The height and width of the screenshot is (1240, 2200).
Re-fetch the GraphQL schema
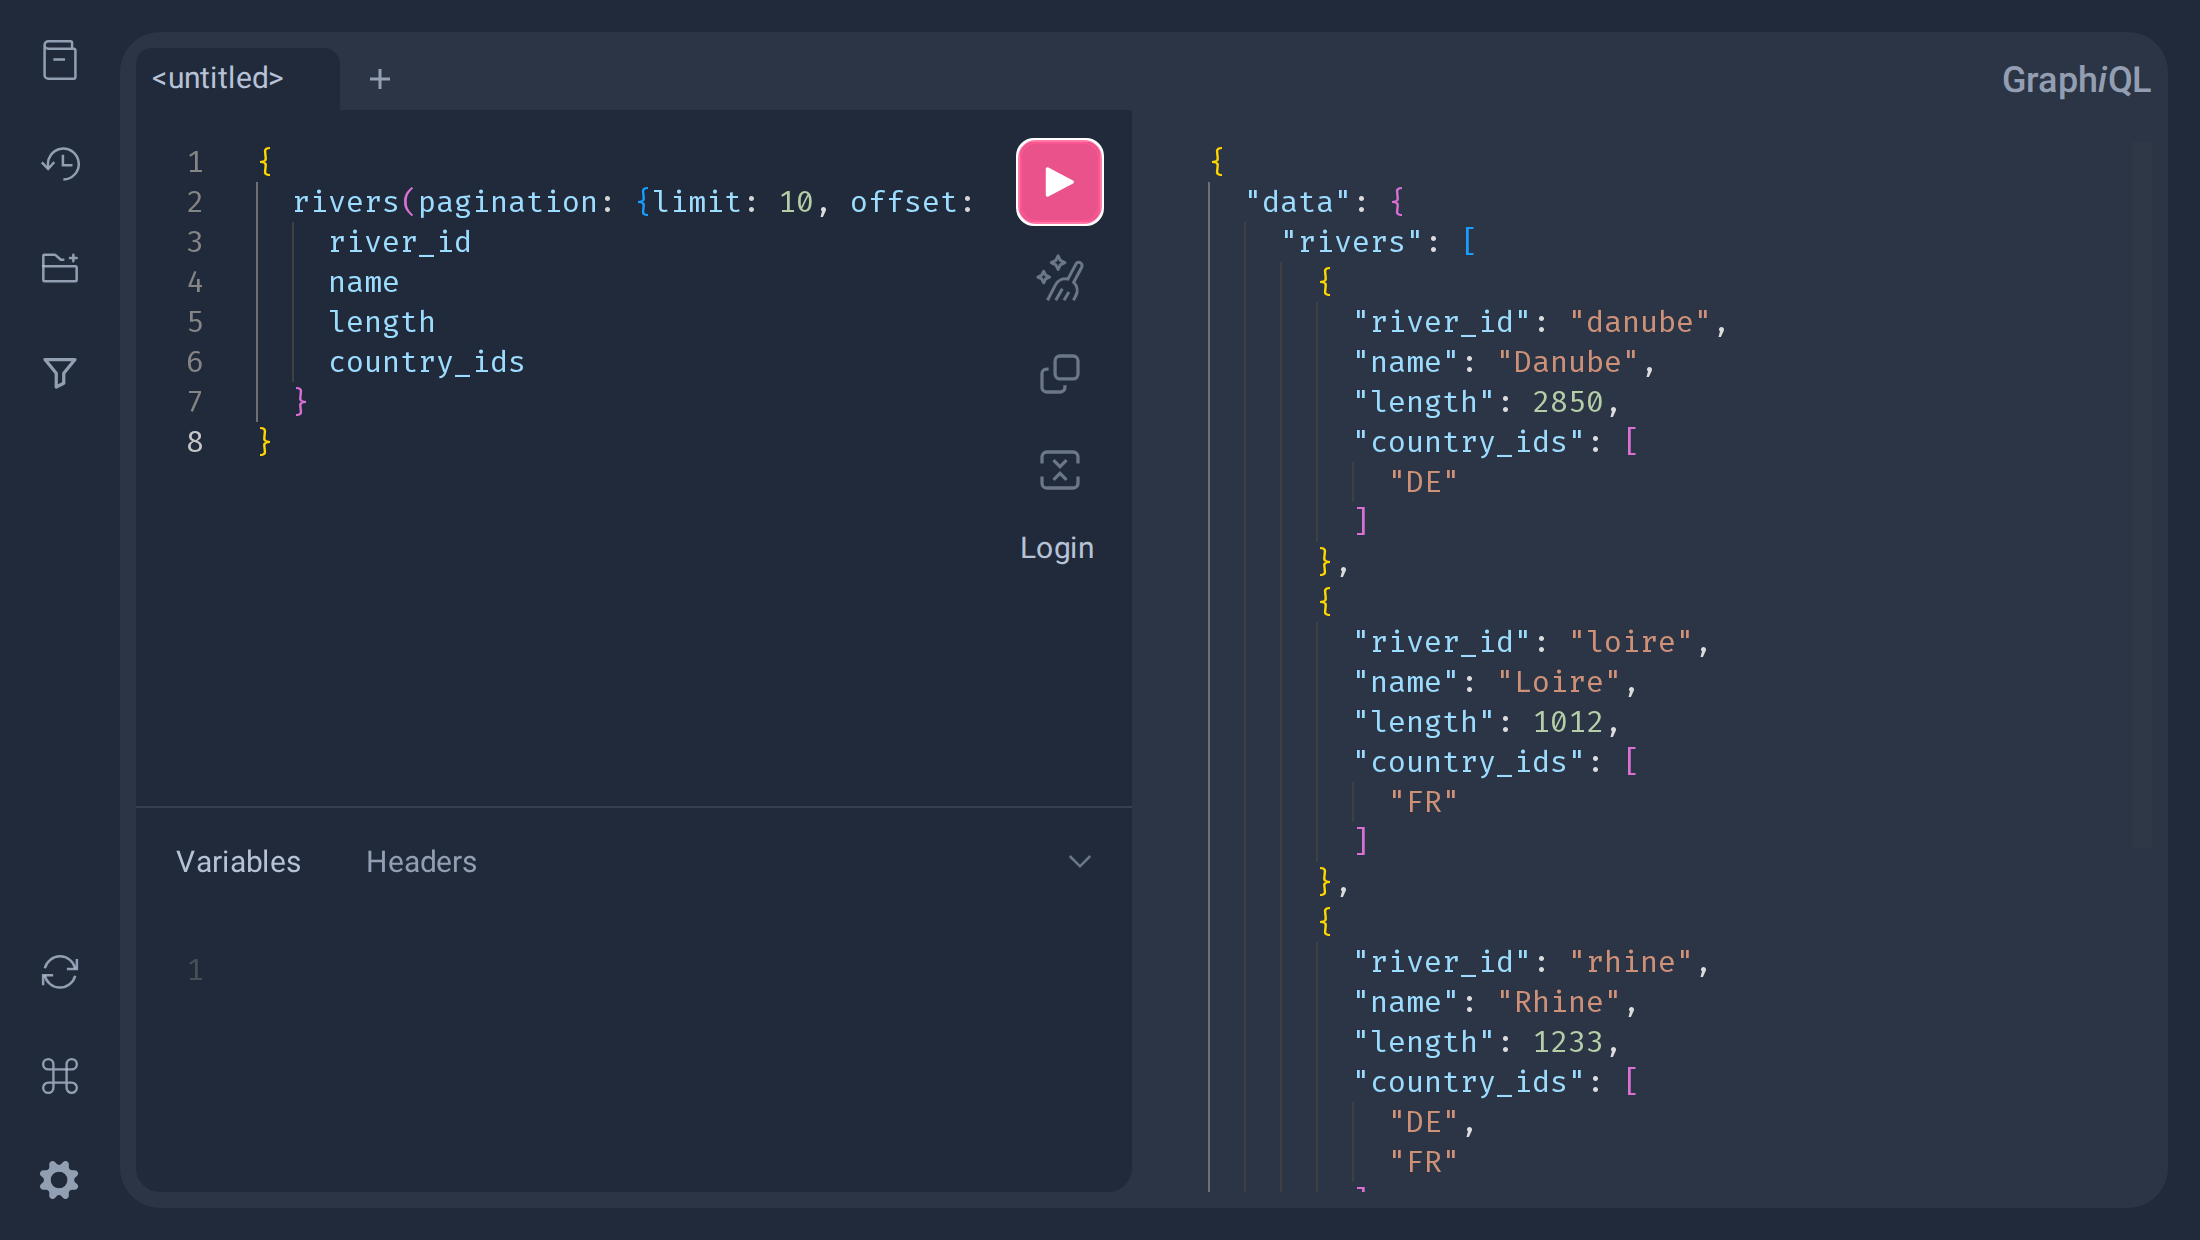click(x=60, y=972)
